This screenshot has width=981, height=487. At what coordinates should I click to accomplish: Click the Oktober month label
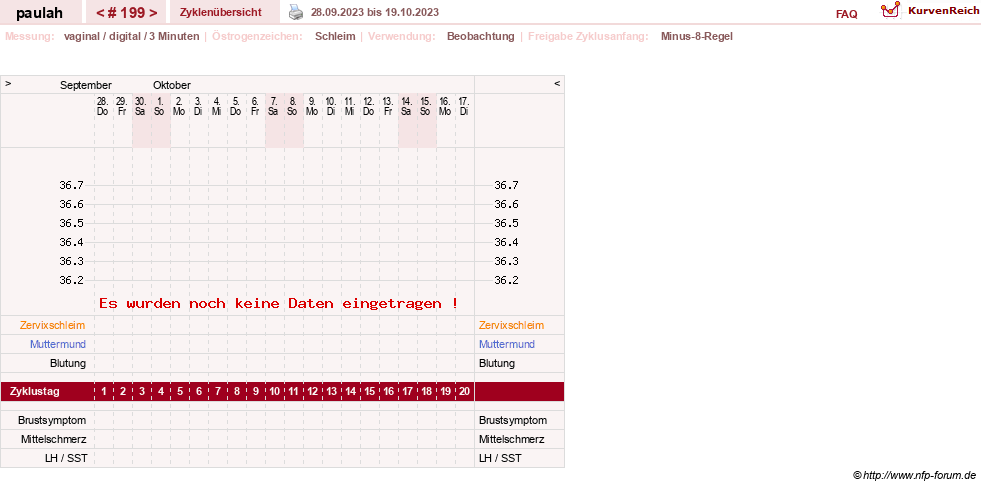172,85
